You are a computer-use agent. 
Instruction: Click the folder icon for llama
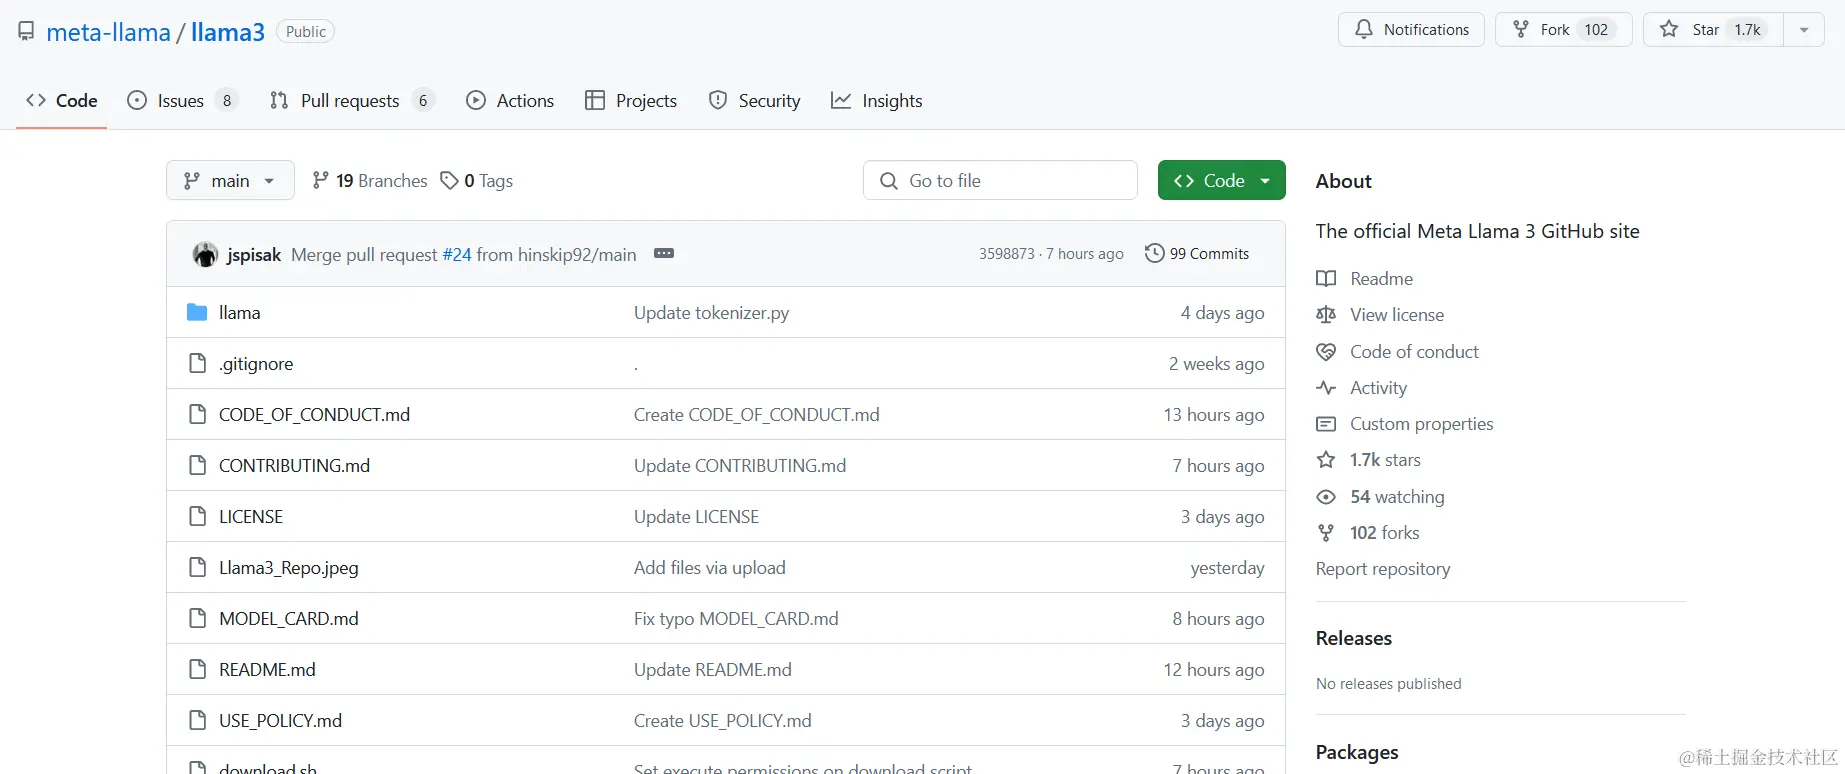(x=197, y=312)
